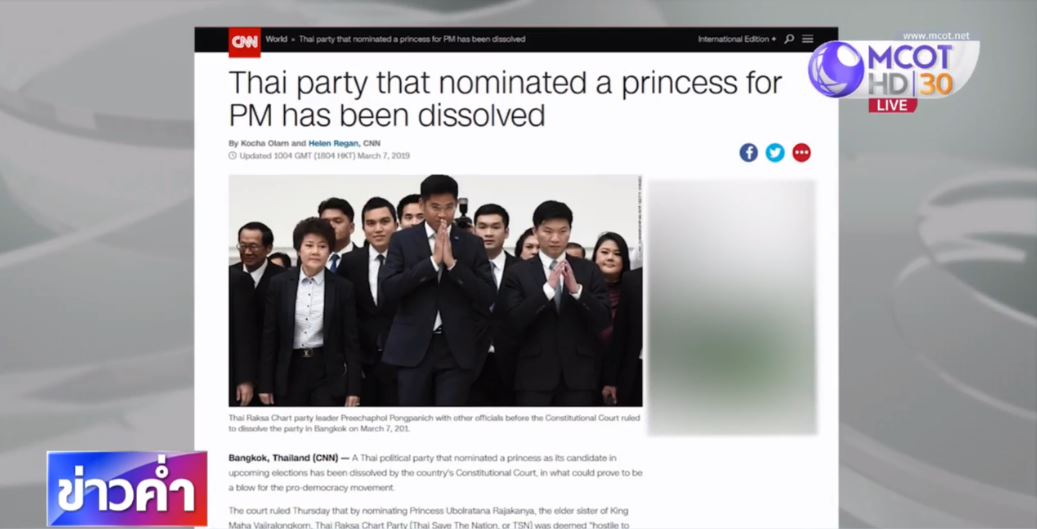The height and width of the screenshot is (529, 1037).
Task: Click the photo caption about Preechaphol Pongpanich
Action: click(435, 423)
